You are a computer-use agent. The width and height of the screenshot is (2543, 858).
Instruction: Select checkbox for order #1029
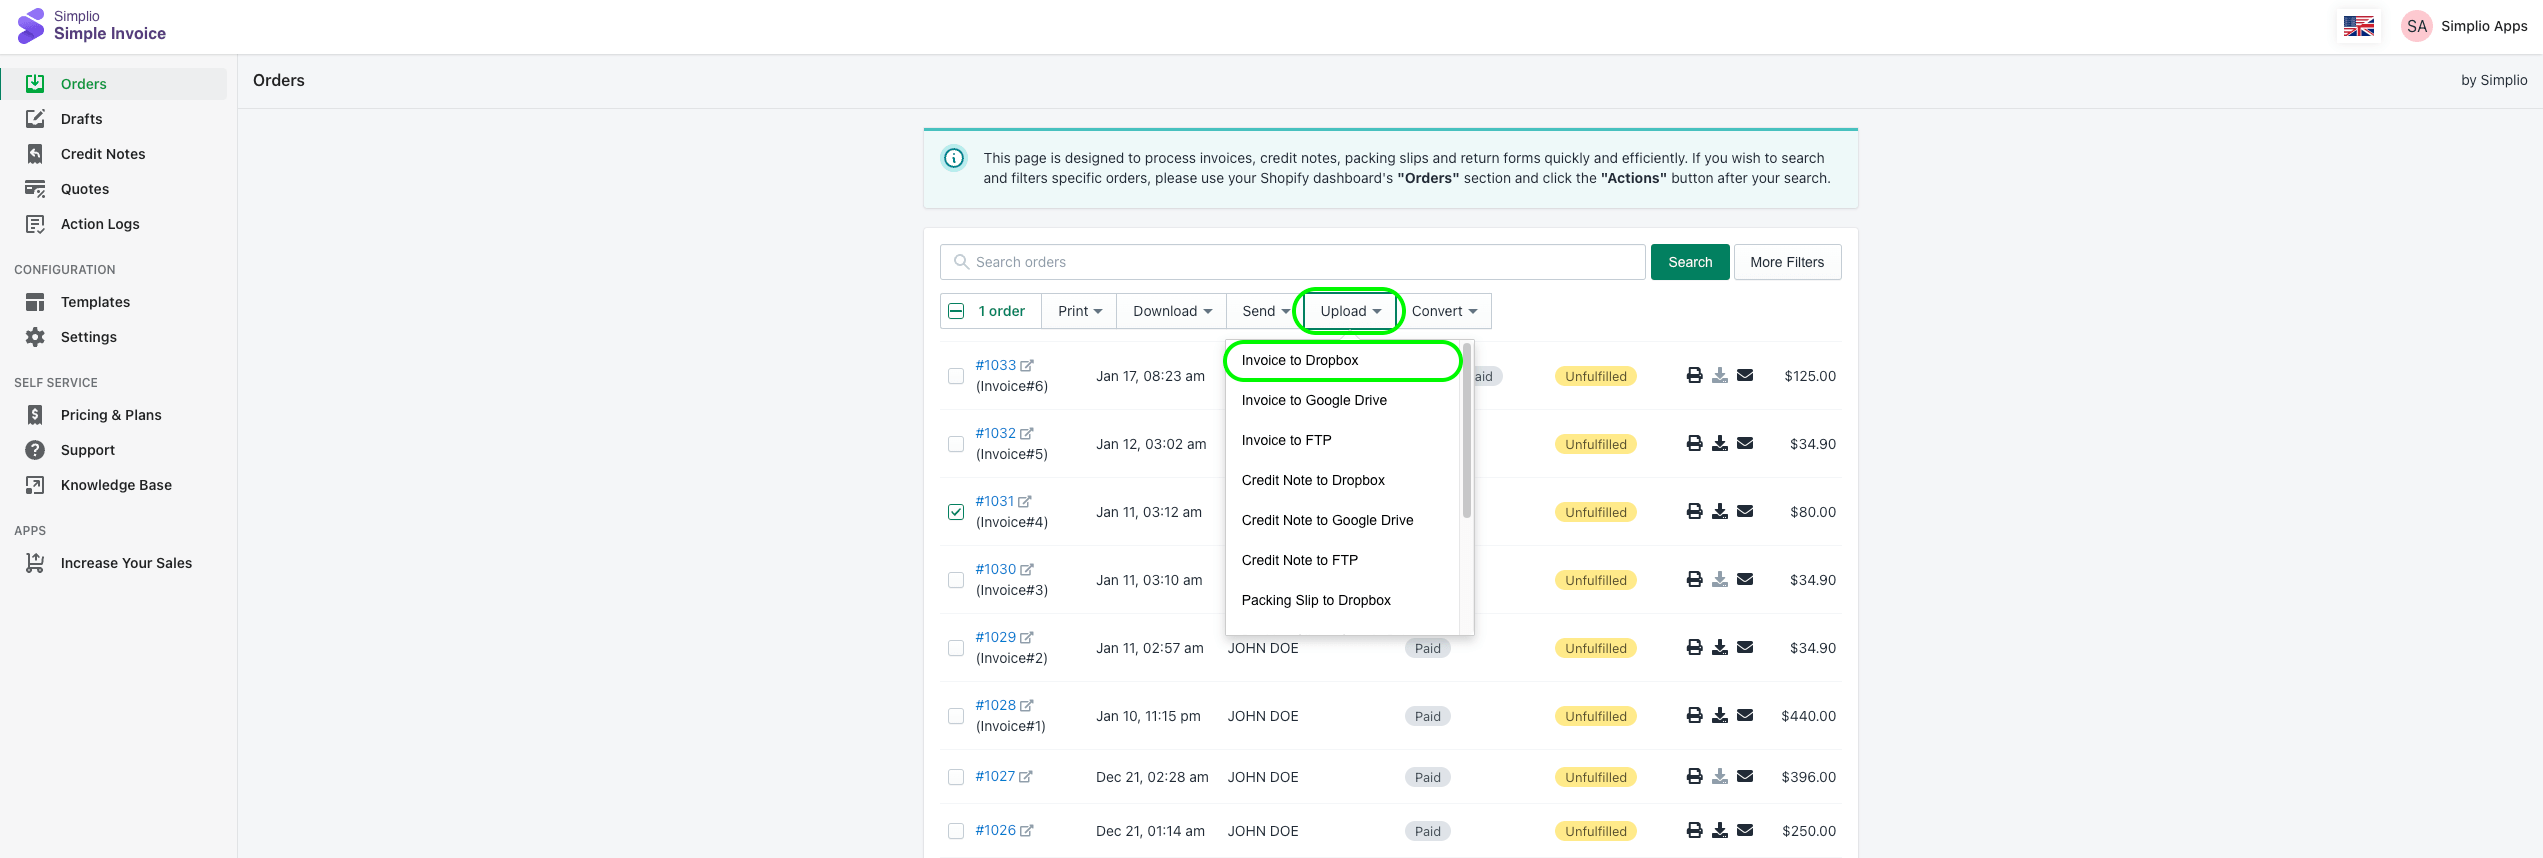coord(956,648)
